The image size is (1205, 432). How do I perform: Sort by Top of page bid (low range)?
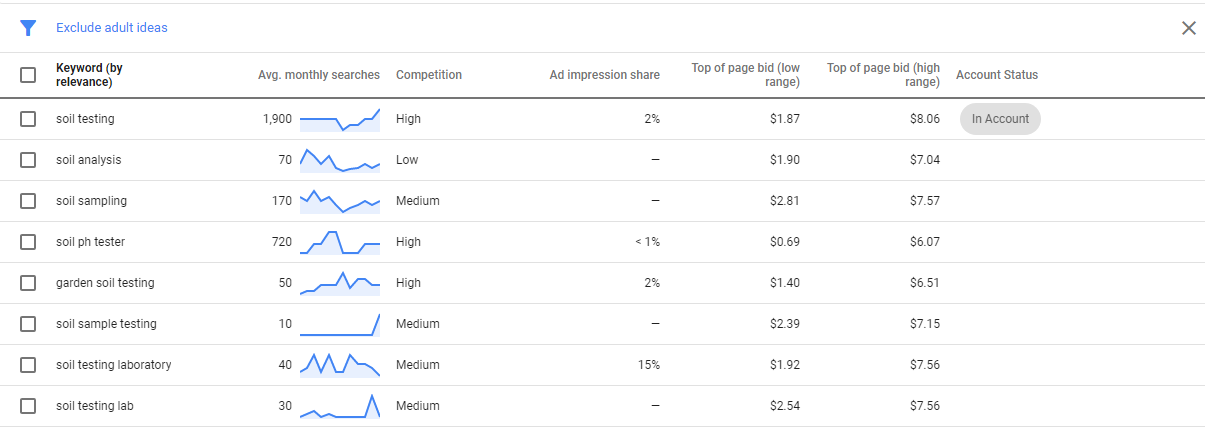point(746,75)
